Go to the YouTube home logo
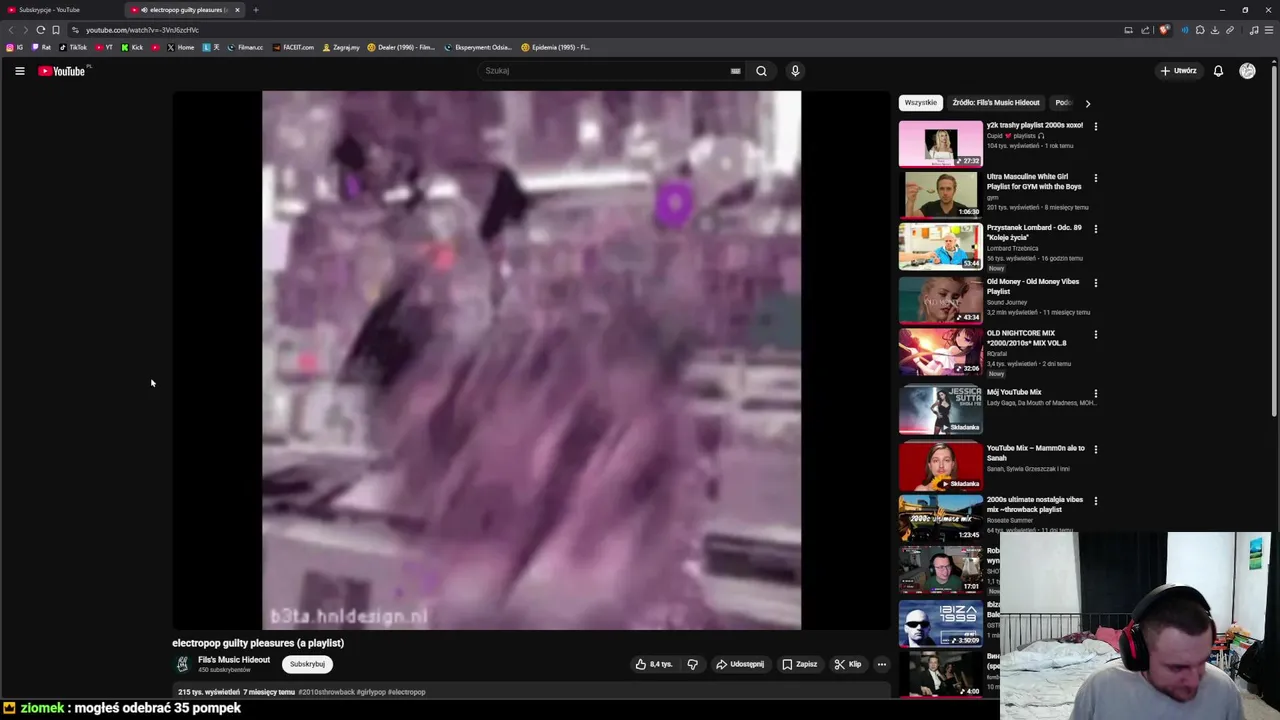The image size is (1280, 720). point(64,71)
